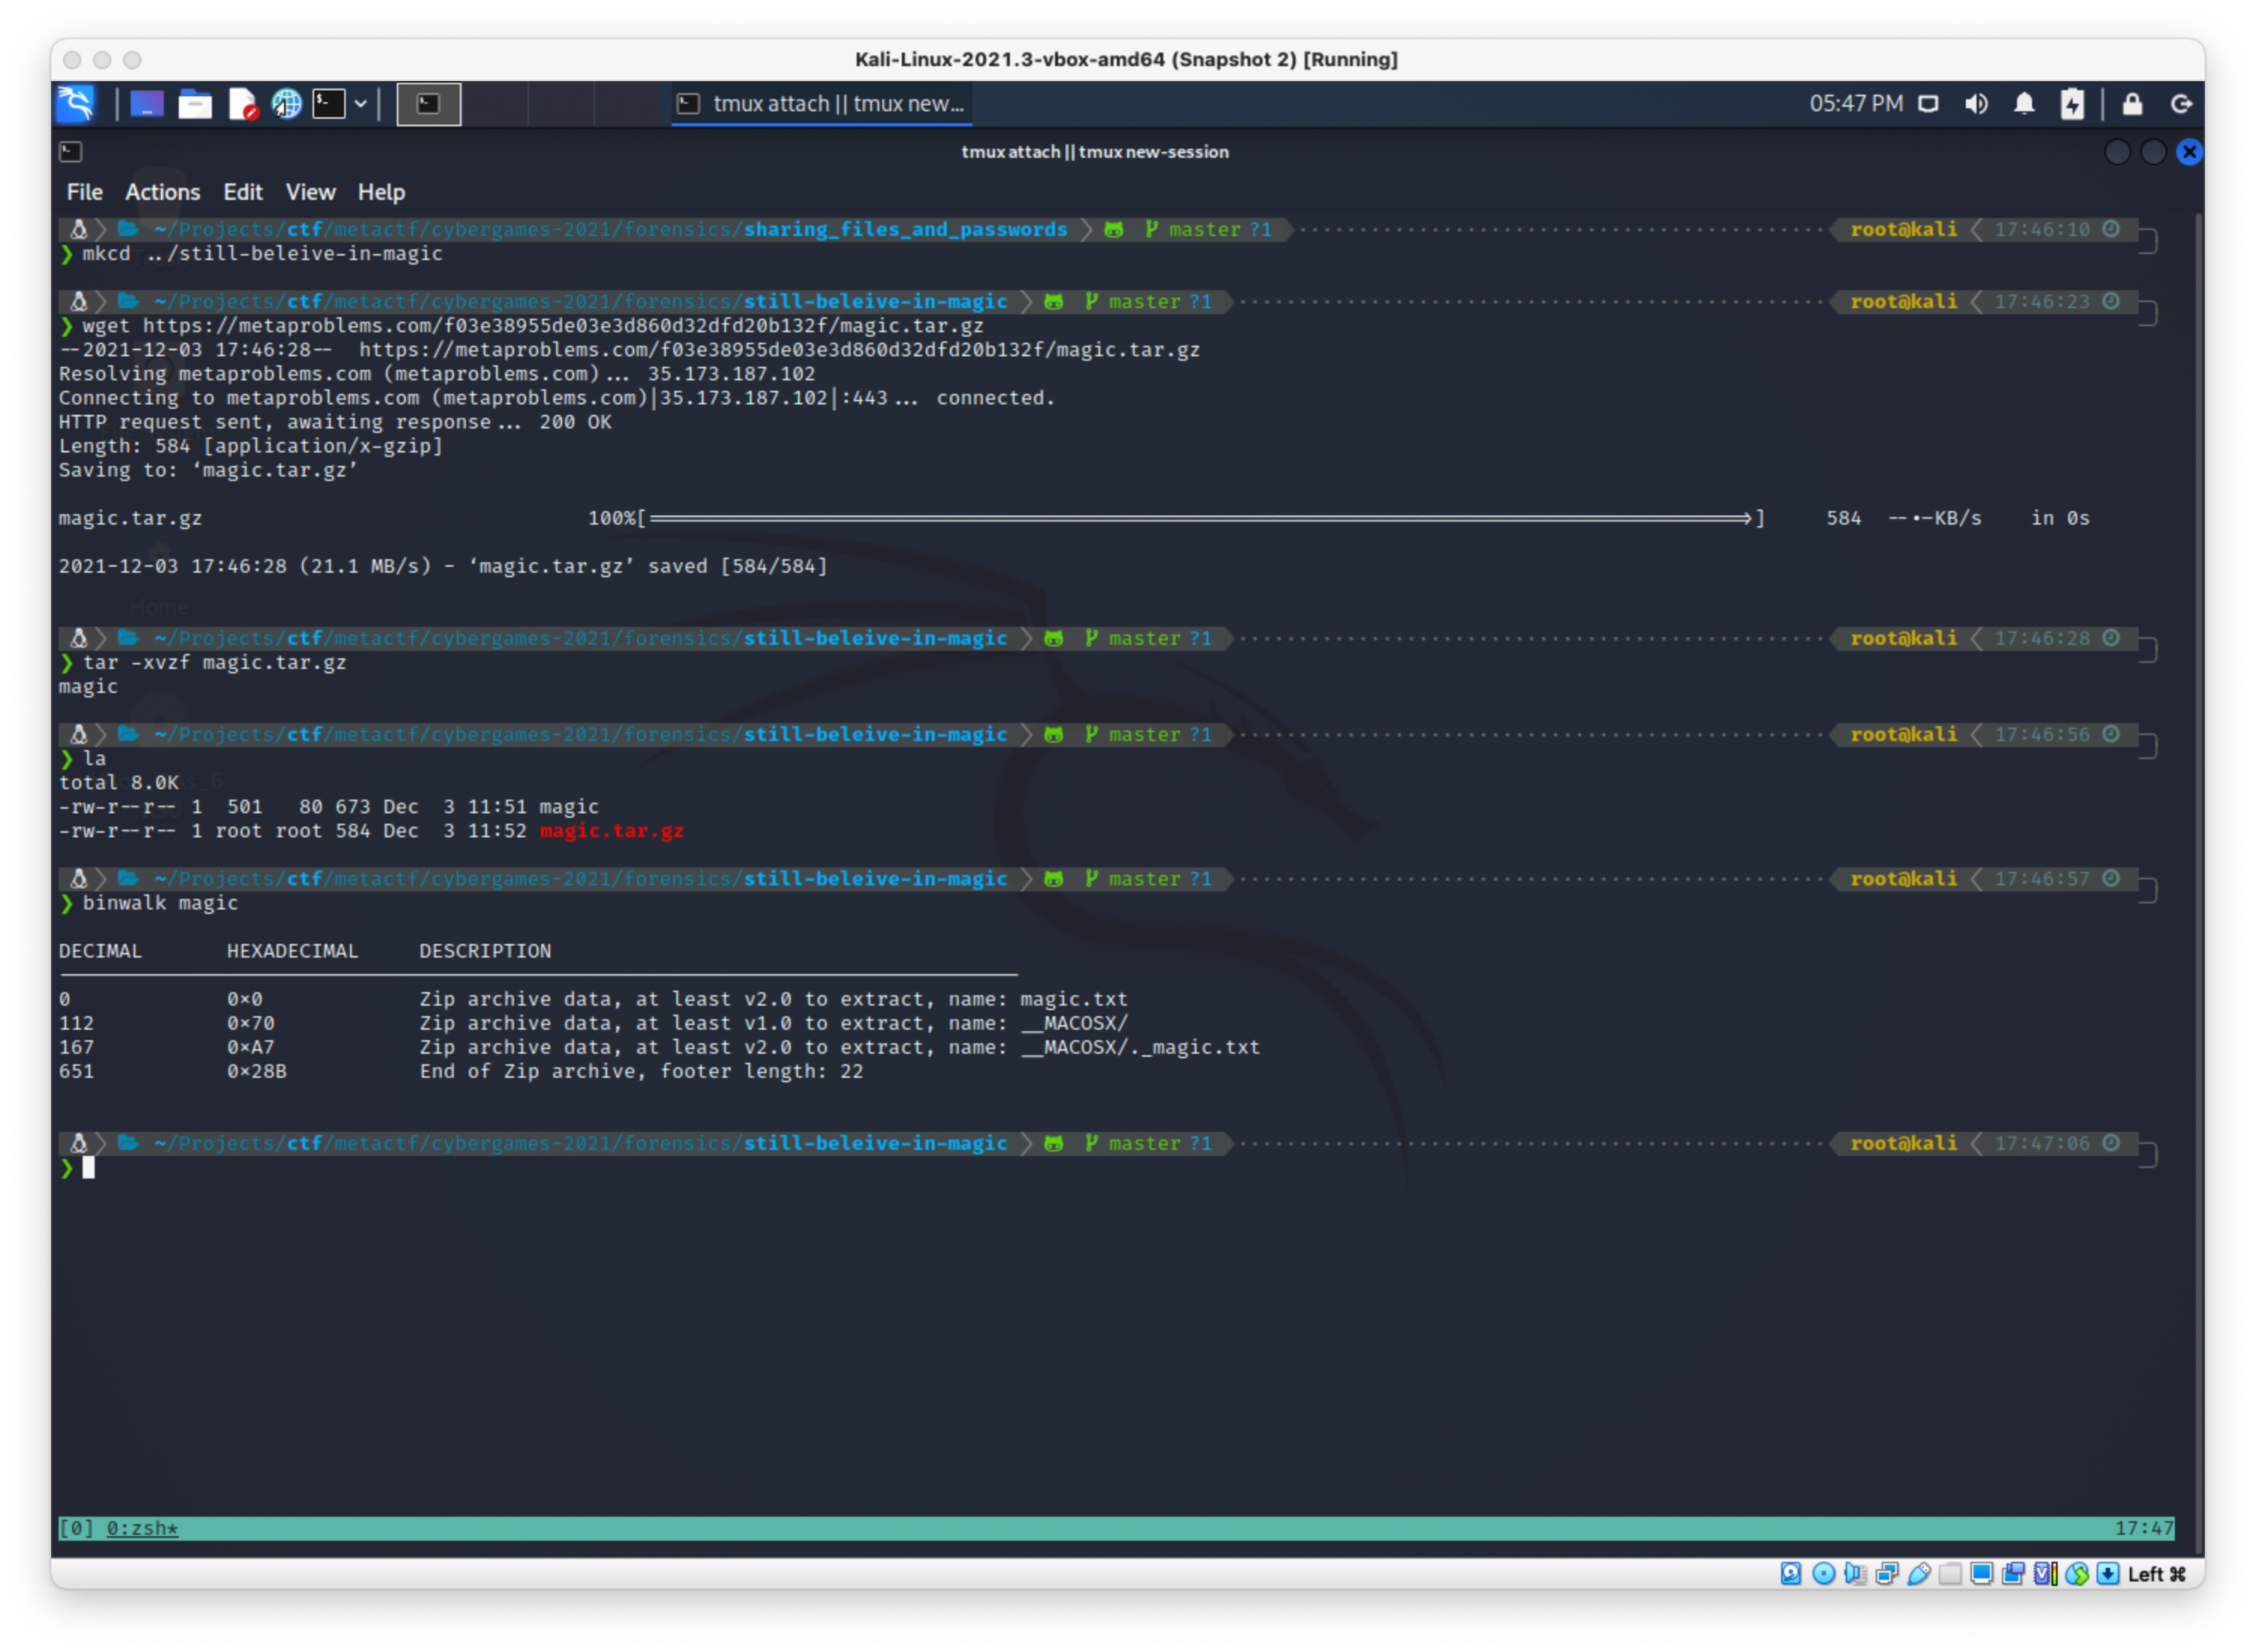The image size is (2256, 1652).
Task: Click the 'binwalk magic' command text
Action: tap(160, 903)
